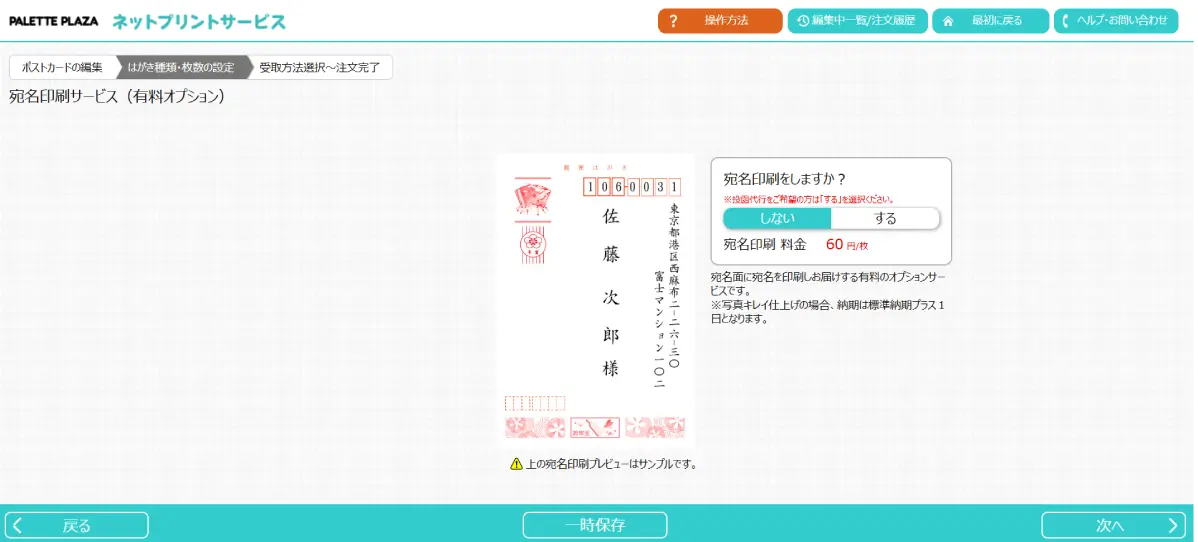Go to ポストカードの編集 step
This screenshot has height=542, width=1198.
click(63, 67)
